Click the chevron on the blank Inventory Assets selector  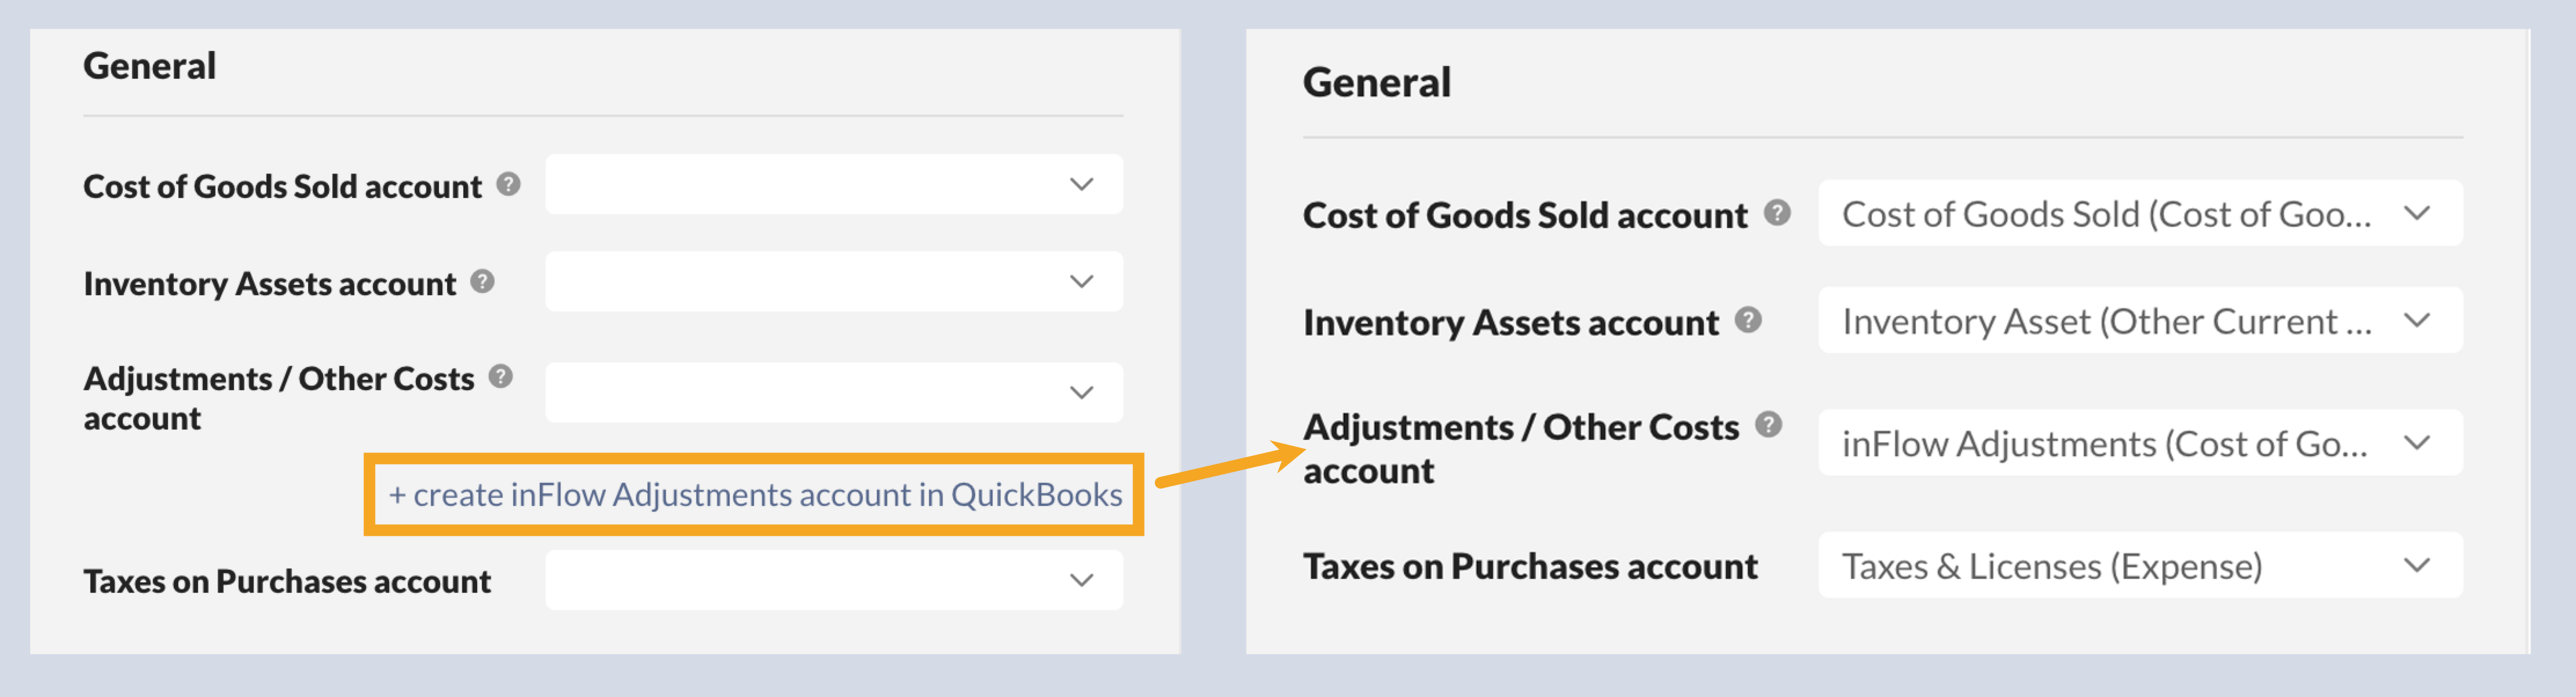(x=1081, y=281)
